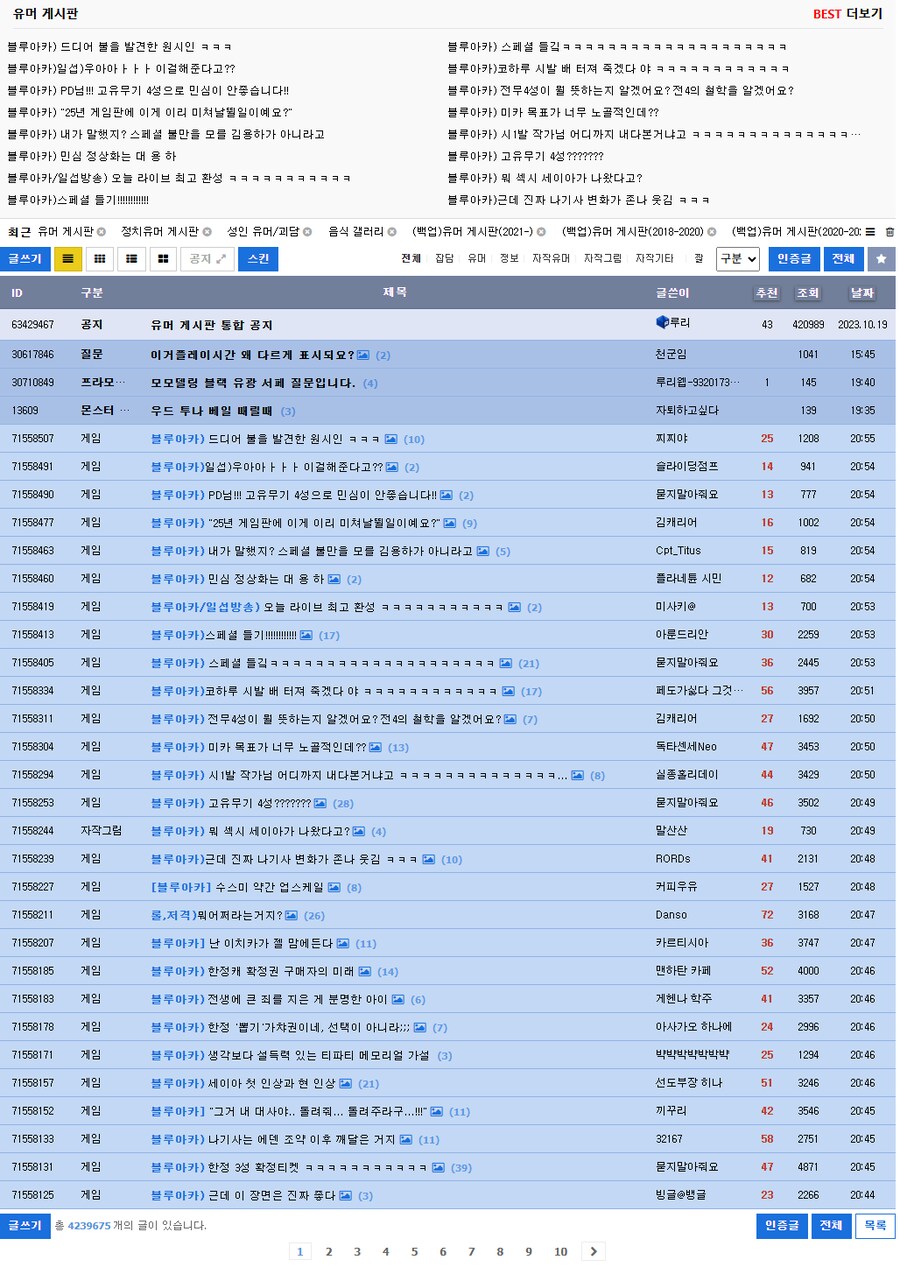Viewport: 900px width, 1267px height.
Task: Open comment count (39) on 한정 3성 post
Action: [x=461, y=1167]
